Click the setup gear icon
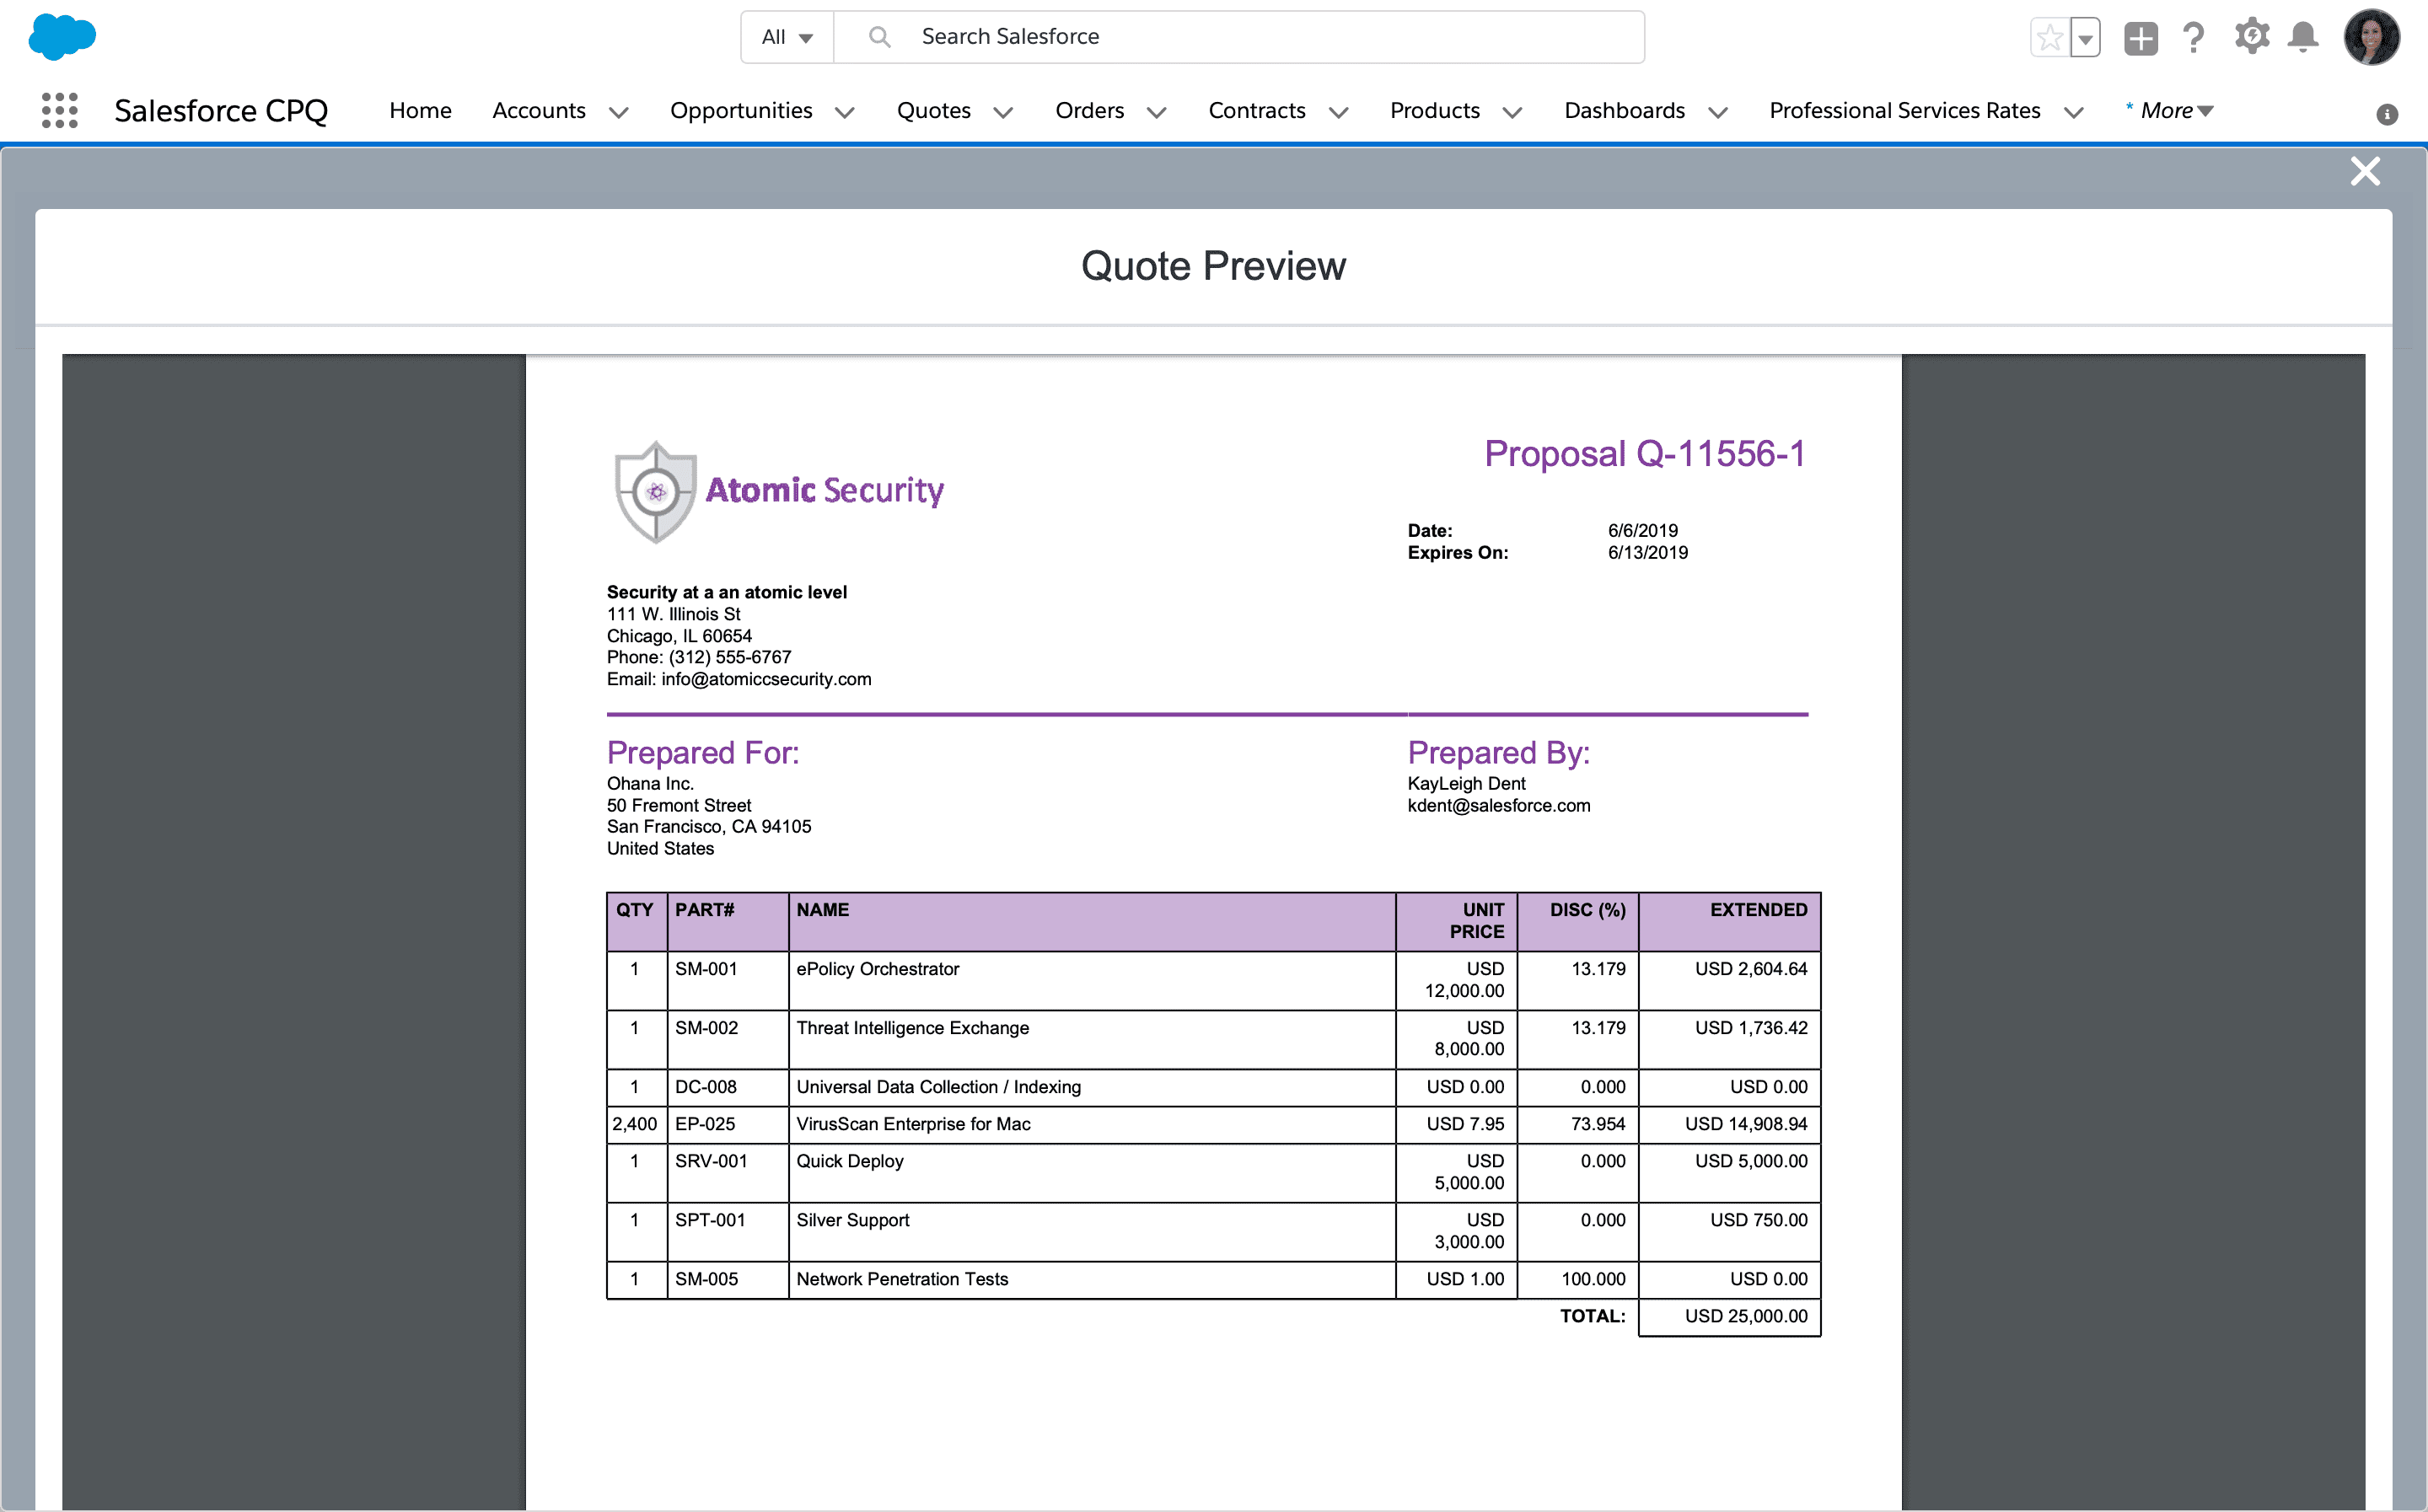 (2252, 36)
